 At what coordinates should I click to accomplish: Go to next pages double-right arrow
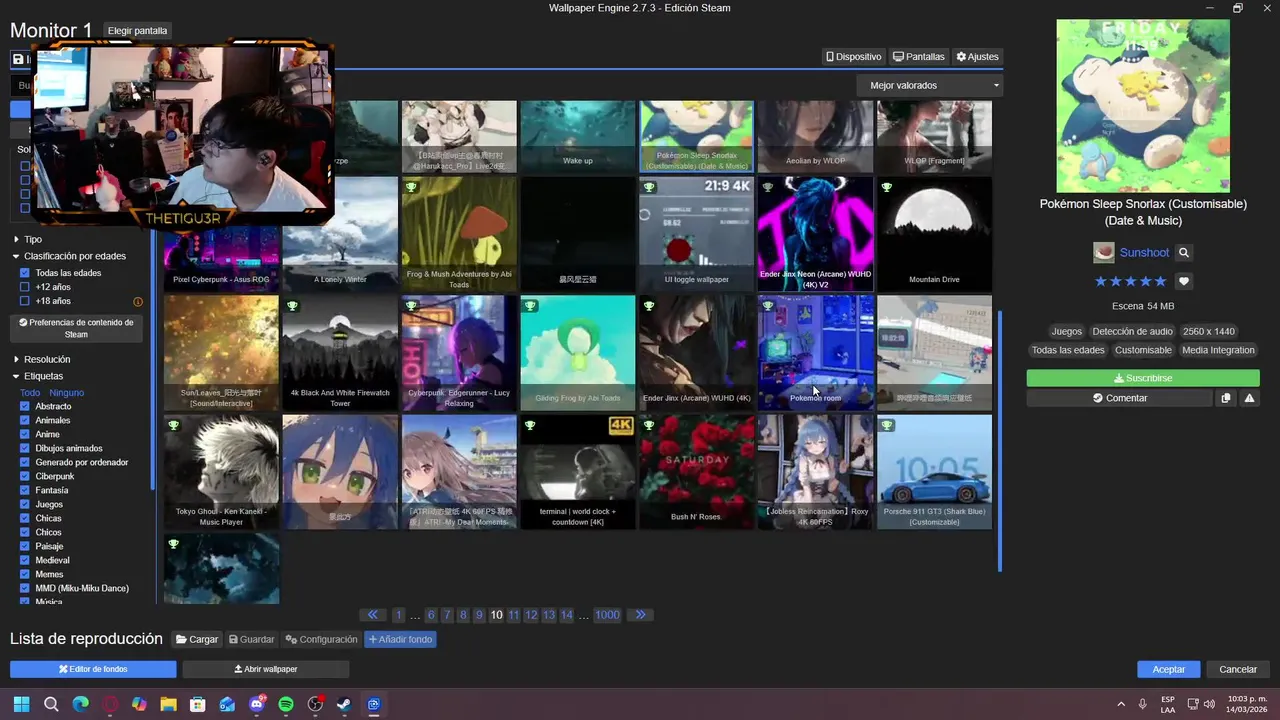click(641, 615)
